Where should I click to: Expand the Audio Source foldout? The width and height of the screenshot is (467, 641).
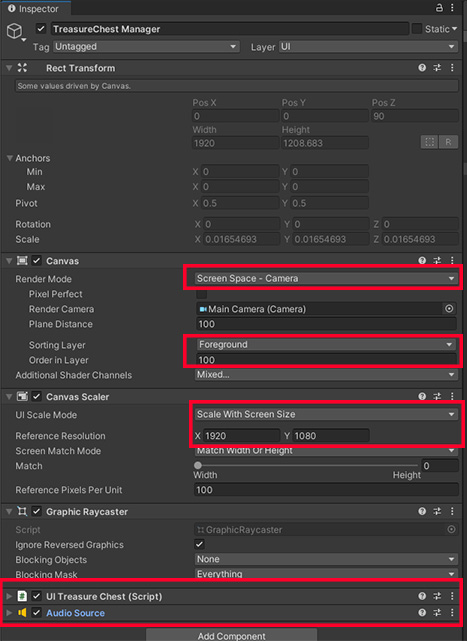[9, 612]
